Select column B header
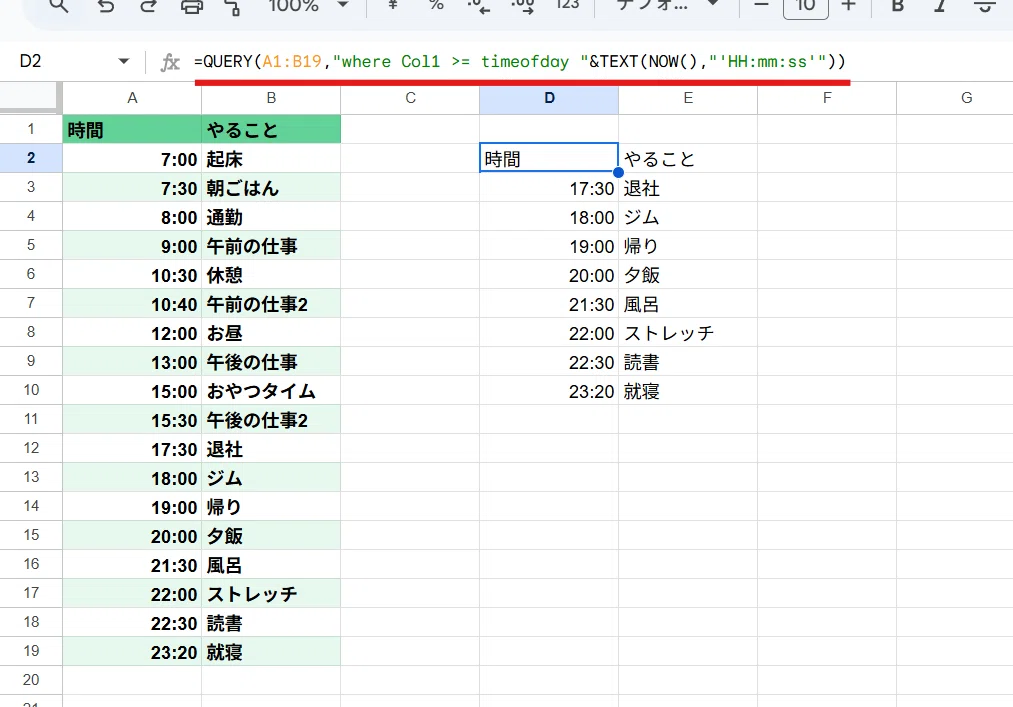 (x=271, y=98)
